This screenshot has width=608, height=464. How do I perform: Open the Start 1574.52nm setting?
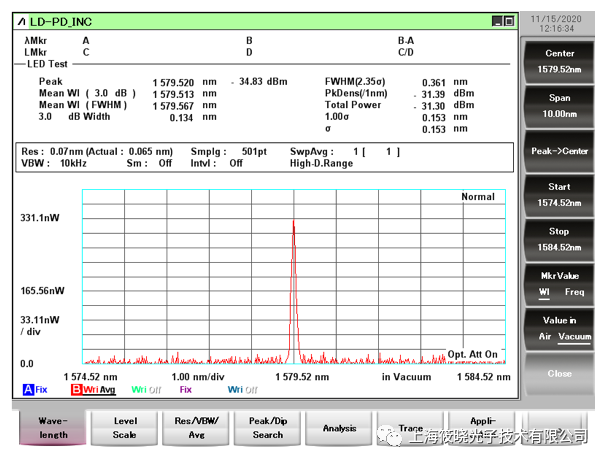click(559, 194)
